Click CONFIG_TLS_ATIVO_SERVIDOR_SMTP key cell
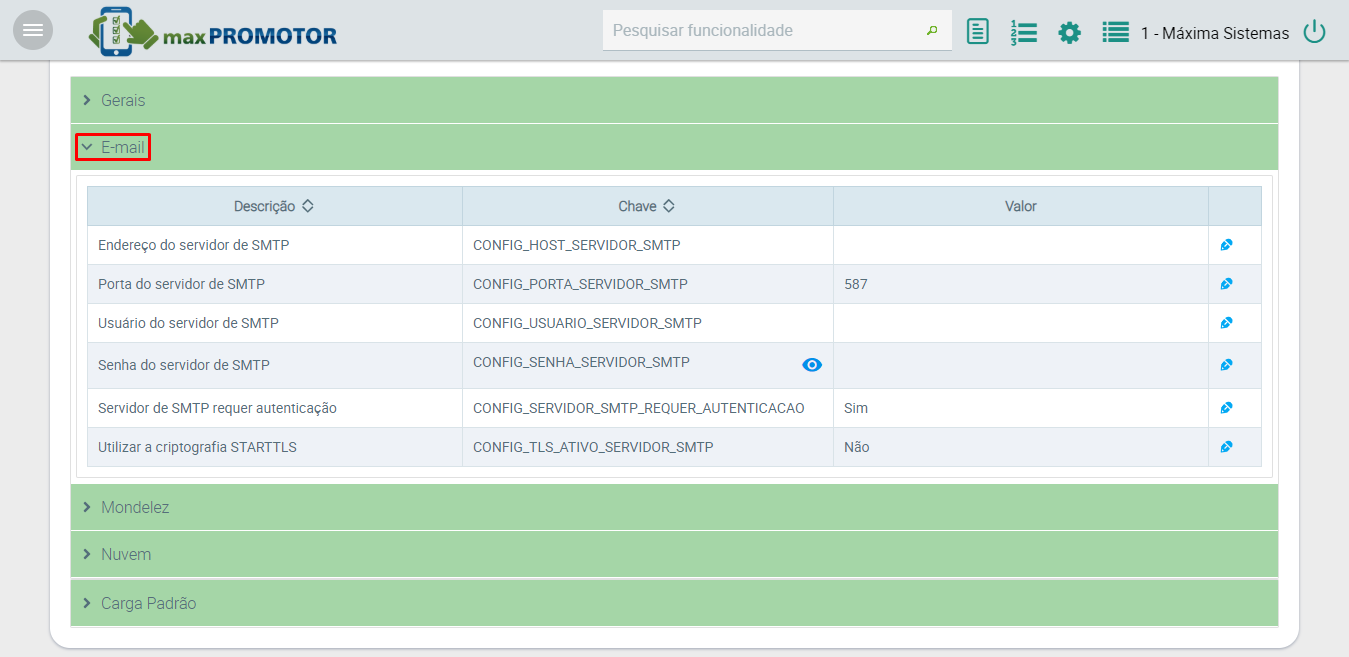This screenshot has width=1349, height=657. click(648, 447)
